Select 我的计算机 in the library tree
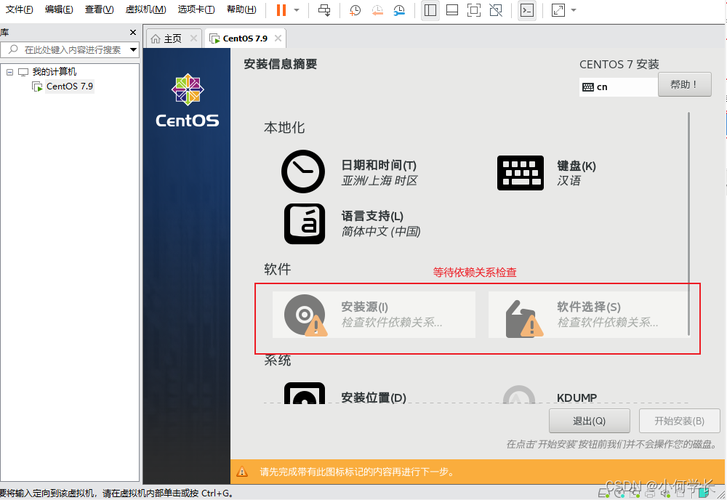 (x=54, y=72)
